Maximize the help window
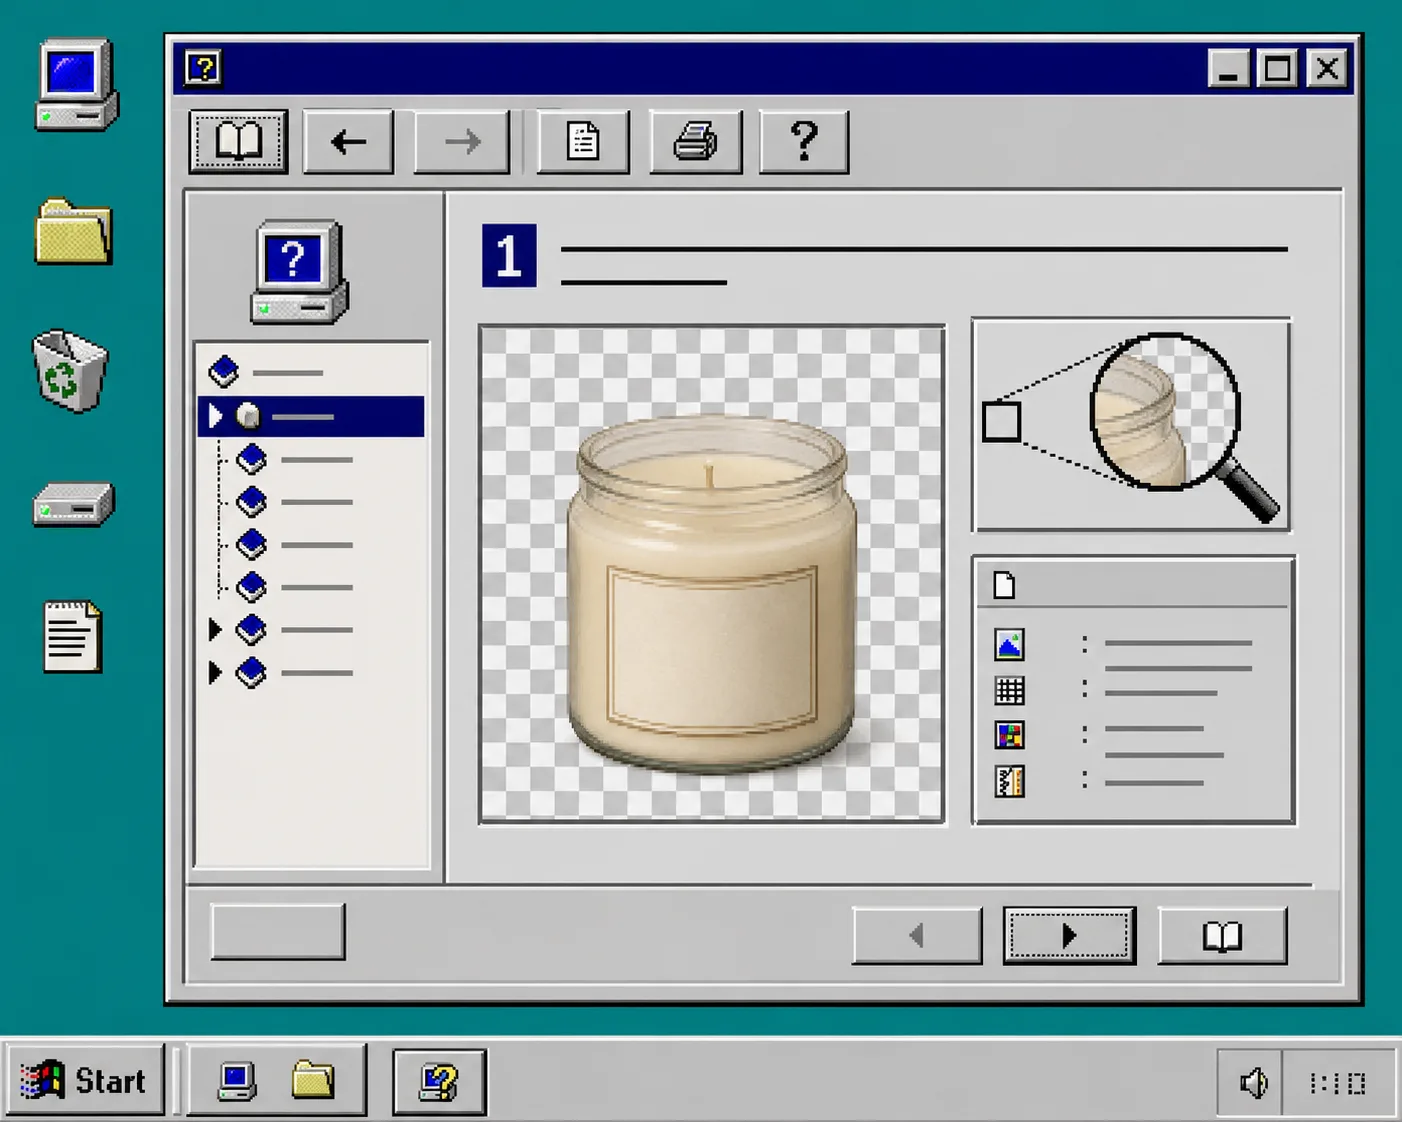 (1278, 69)
